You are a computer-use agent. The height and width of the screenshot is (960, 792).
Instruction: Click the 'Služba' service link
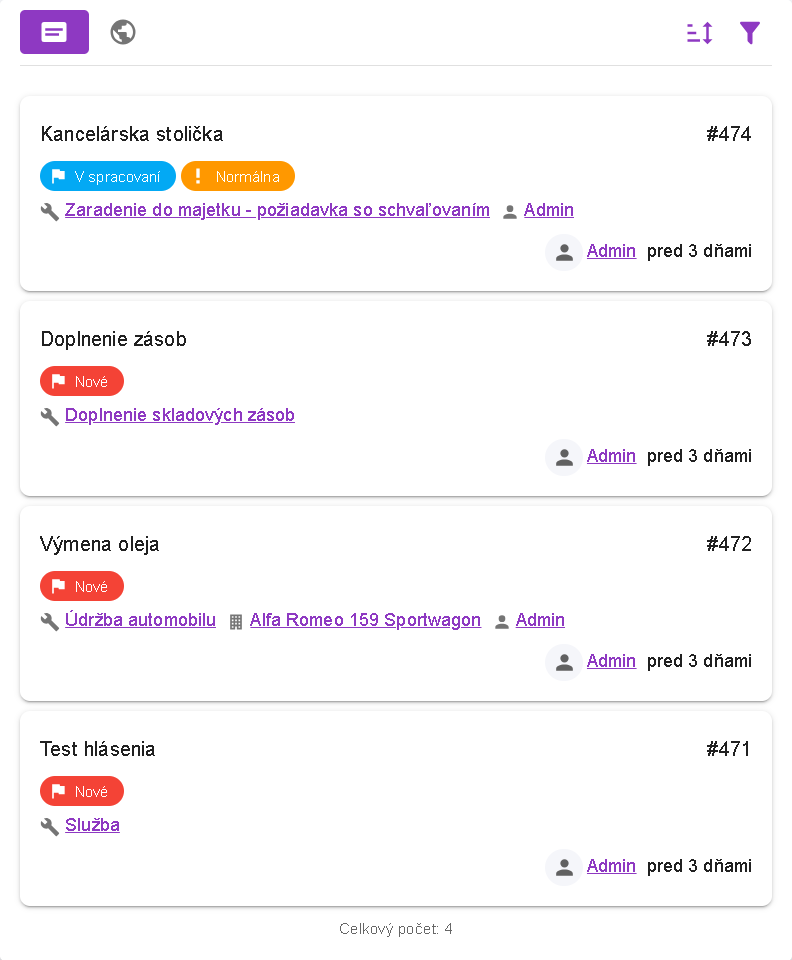point(92,825)
